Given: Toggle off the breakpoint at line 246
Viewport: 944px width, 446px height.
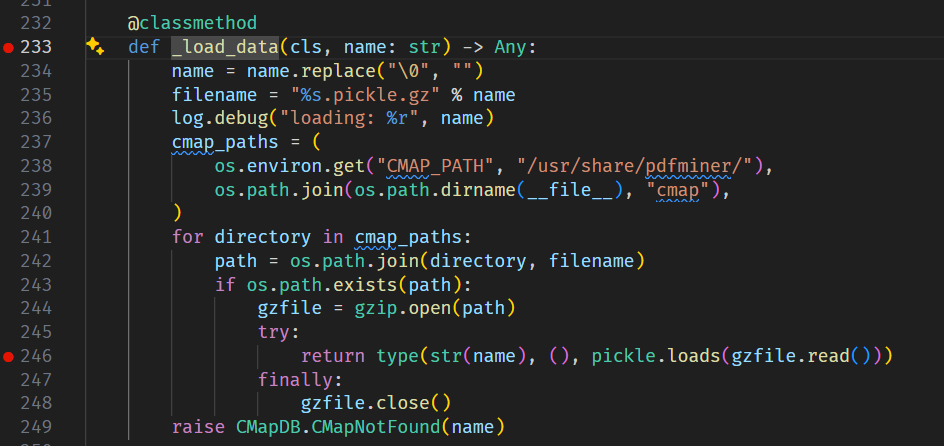Looking at the screenshot, I should click(x=9, y=356).
